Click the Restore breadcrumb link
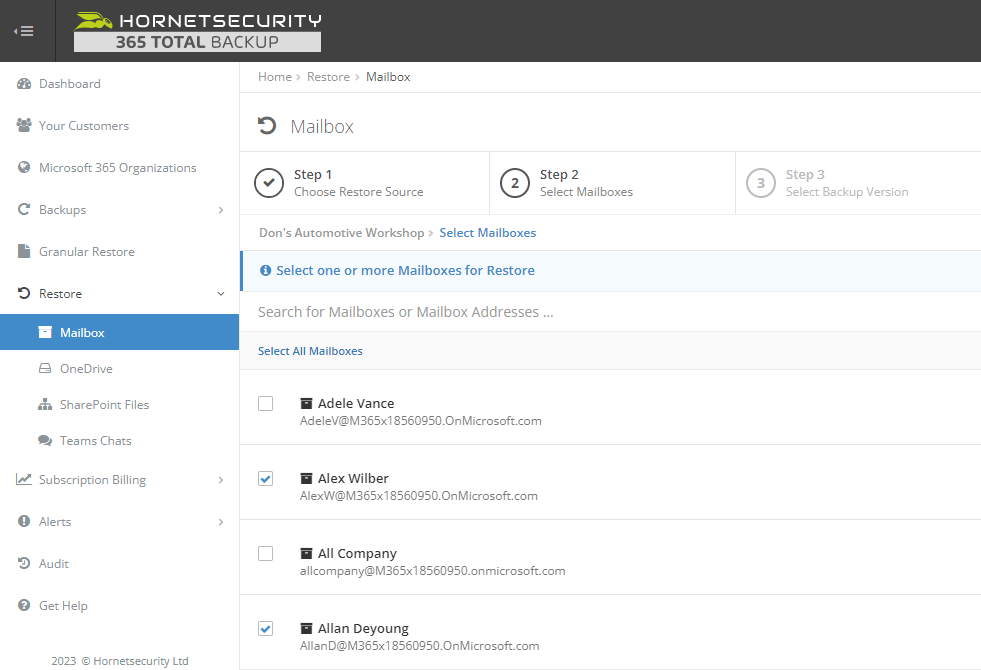The image size is (981, 670). (x=328, y=77)
